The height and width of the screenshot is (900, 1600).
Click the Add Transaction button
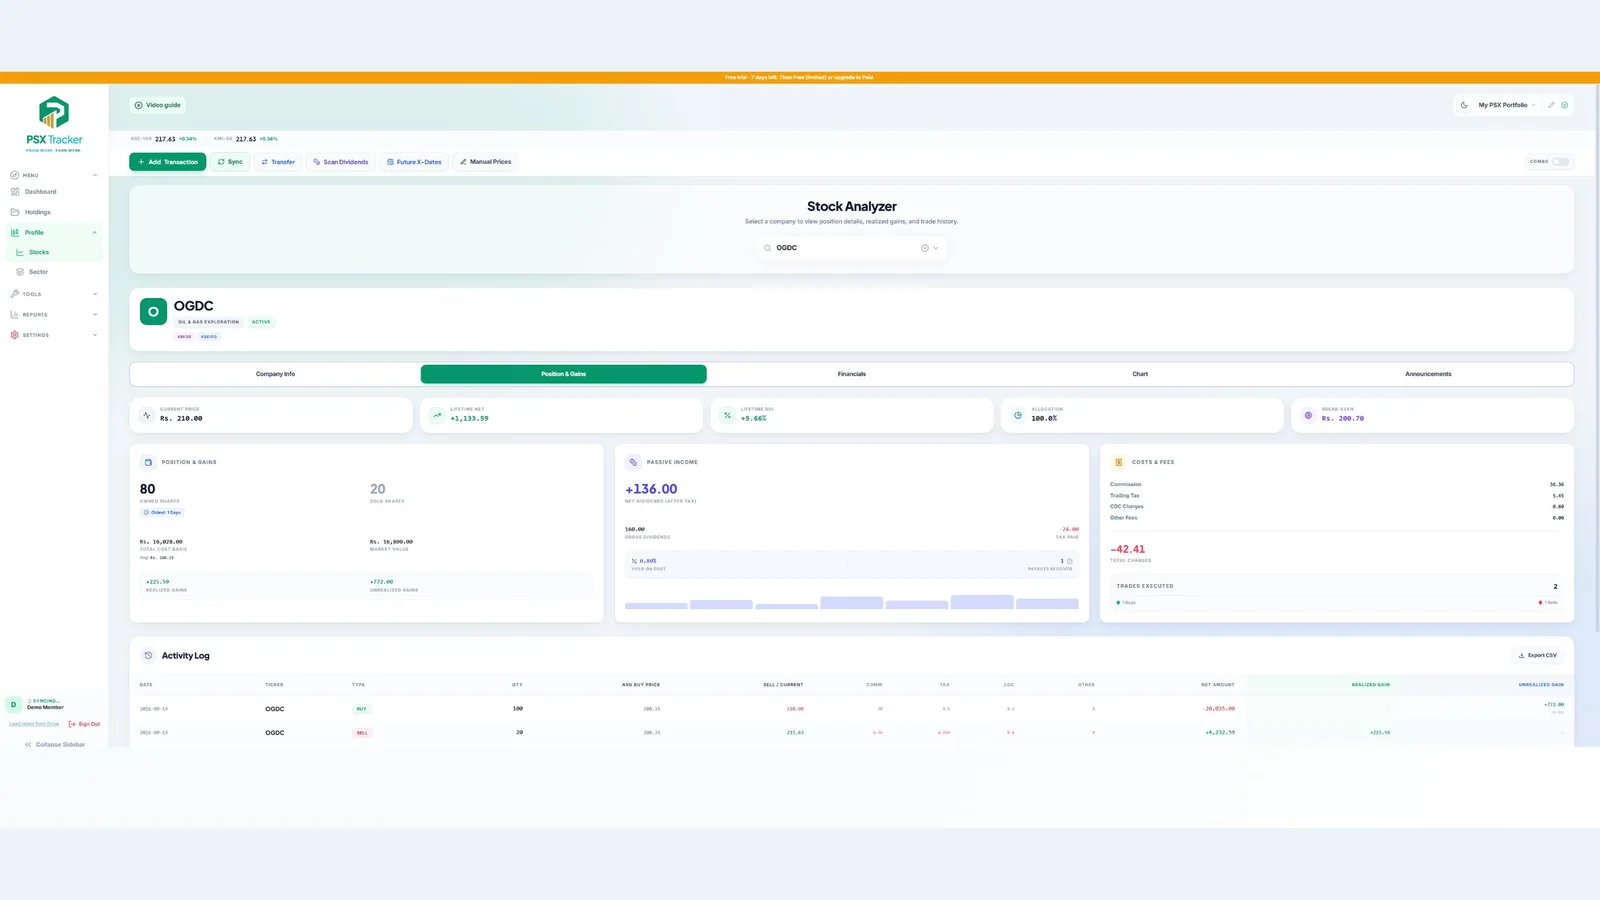(168, 162)
